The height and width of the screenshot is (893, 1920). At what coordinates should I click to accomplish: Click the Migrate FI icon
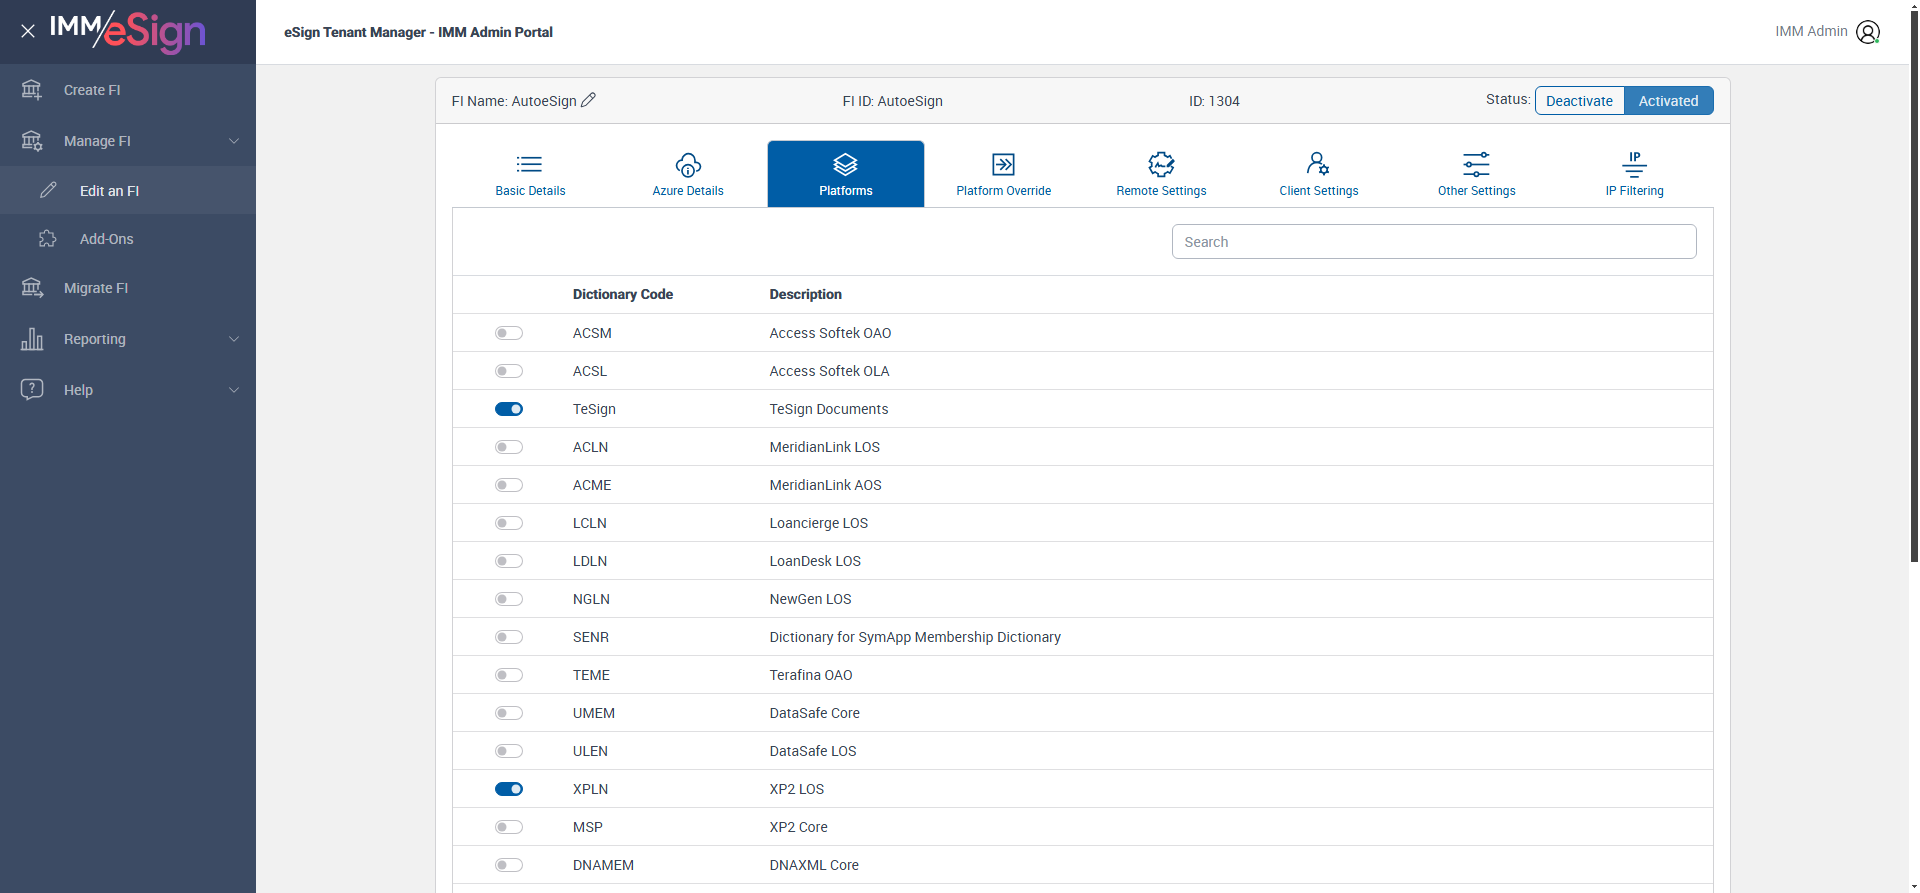tap(32, 288)
